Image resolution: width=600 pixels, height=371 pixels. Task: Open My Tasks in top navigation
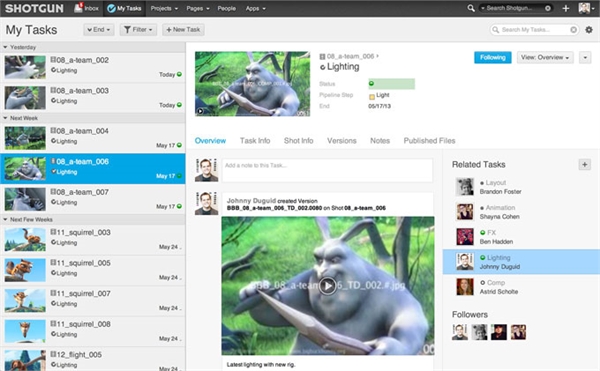(x=124, y=8)
